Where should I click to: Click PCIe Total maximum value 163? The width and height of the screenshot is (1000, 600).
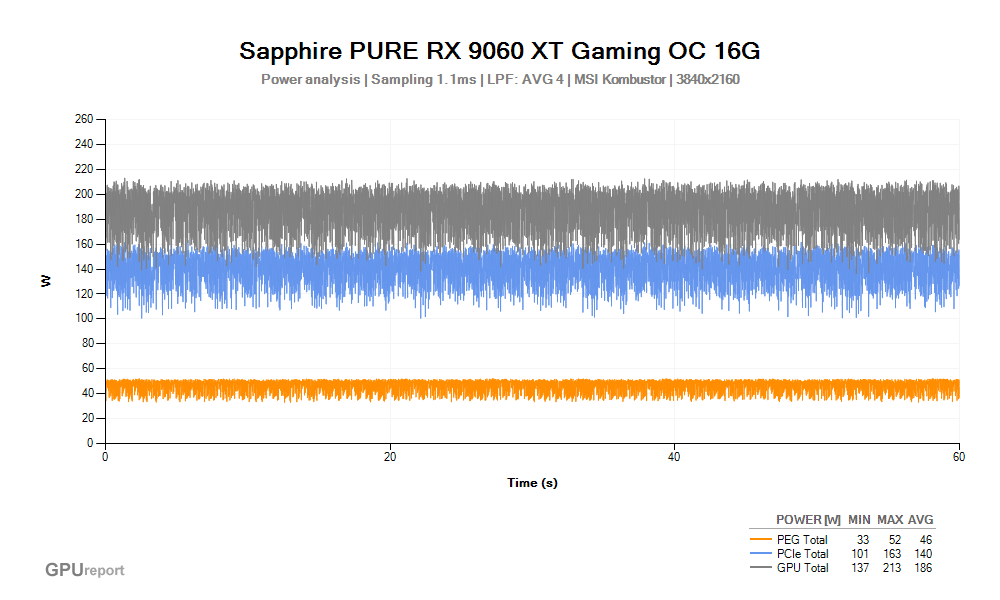tap(892, 554)
